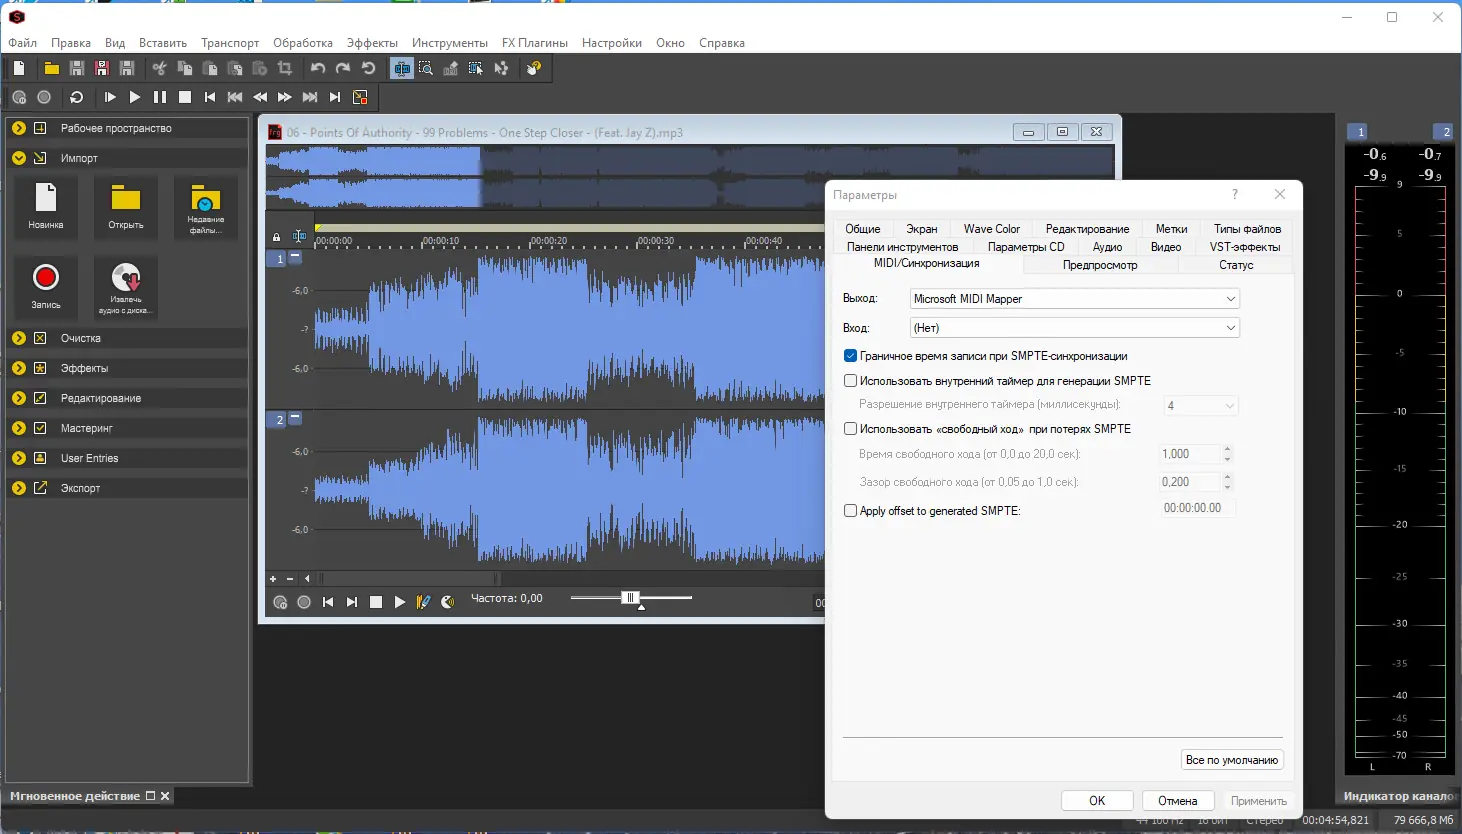
Task: Click the Crop tool in the toolbar
Action: (285, 68)
